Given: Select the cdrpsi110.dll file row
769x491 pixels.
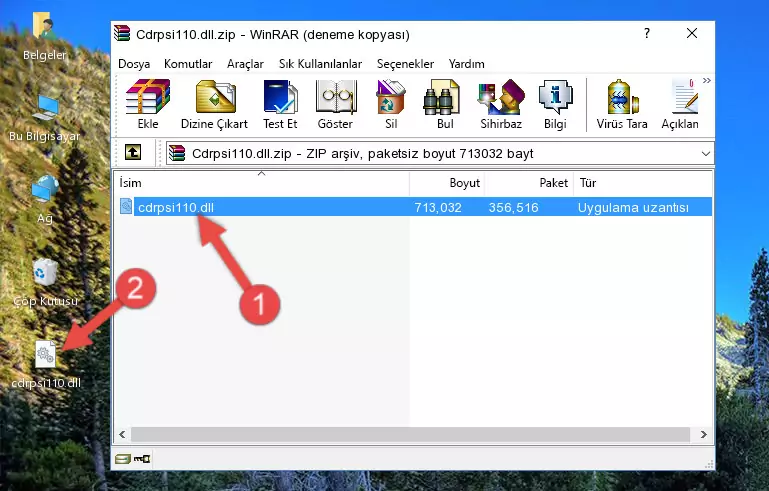Looking at the screenshot, I should coord(414,207).
